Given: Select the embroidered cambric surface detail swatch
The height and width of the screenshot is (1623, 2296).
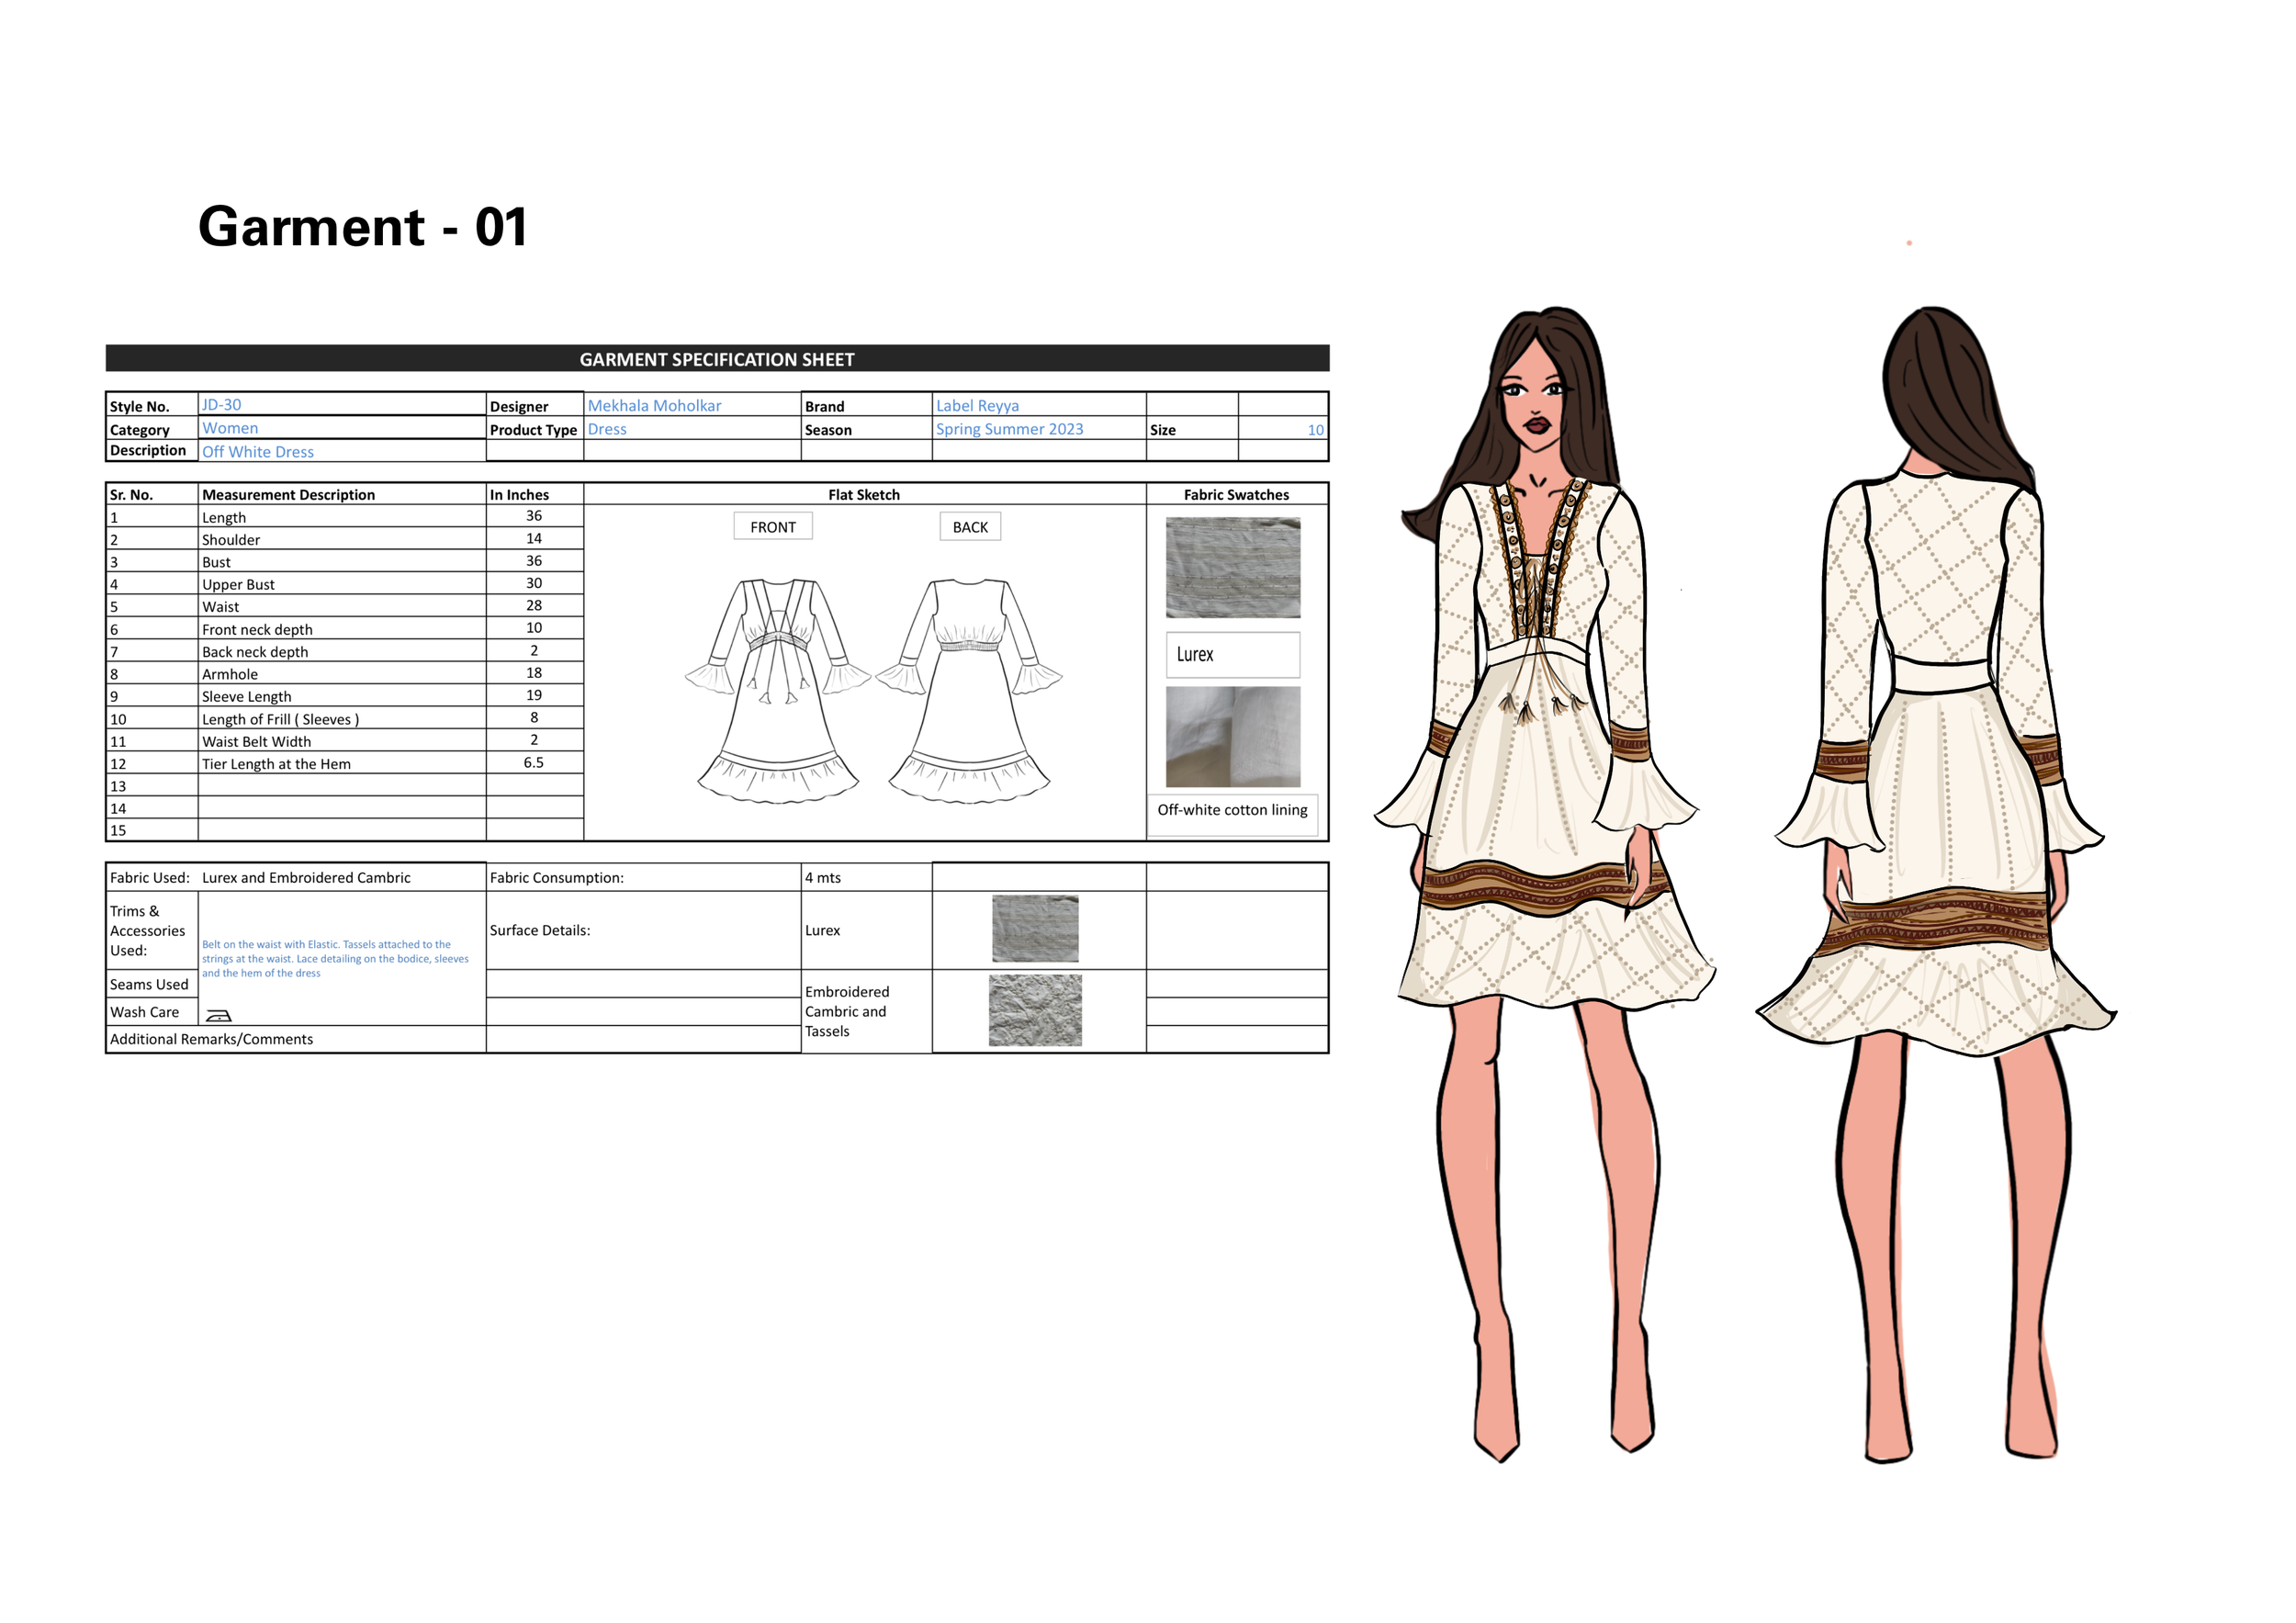Looking at the screenshot, I should (x=1034, y=1010).
